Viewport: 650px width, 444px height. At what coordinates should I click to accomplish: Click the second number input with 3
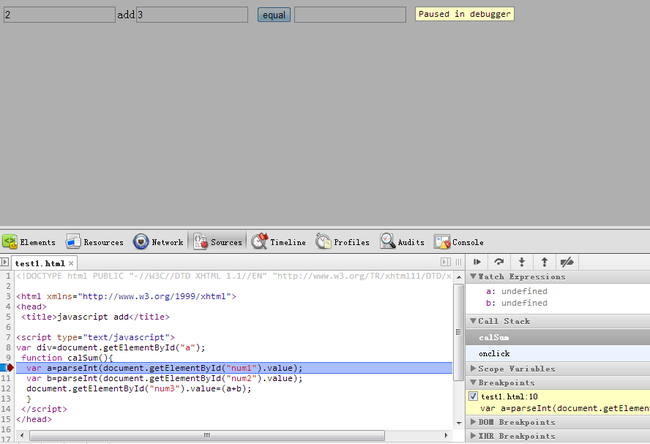[x=192, y=15]
